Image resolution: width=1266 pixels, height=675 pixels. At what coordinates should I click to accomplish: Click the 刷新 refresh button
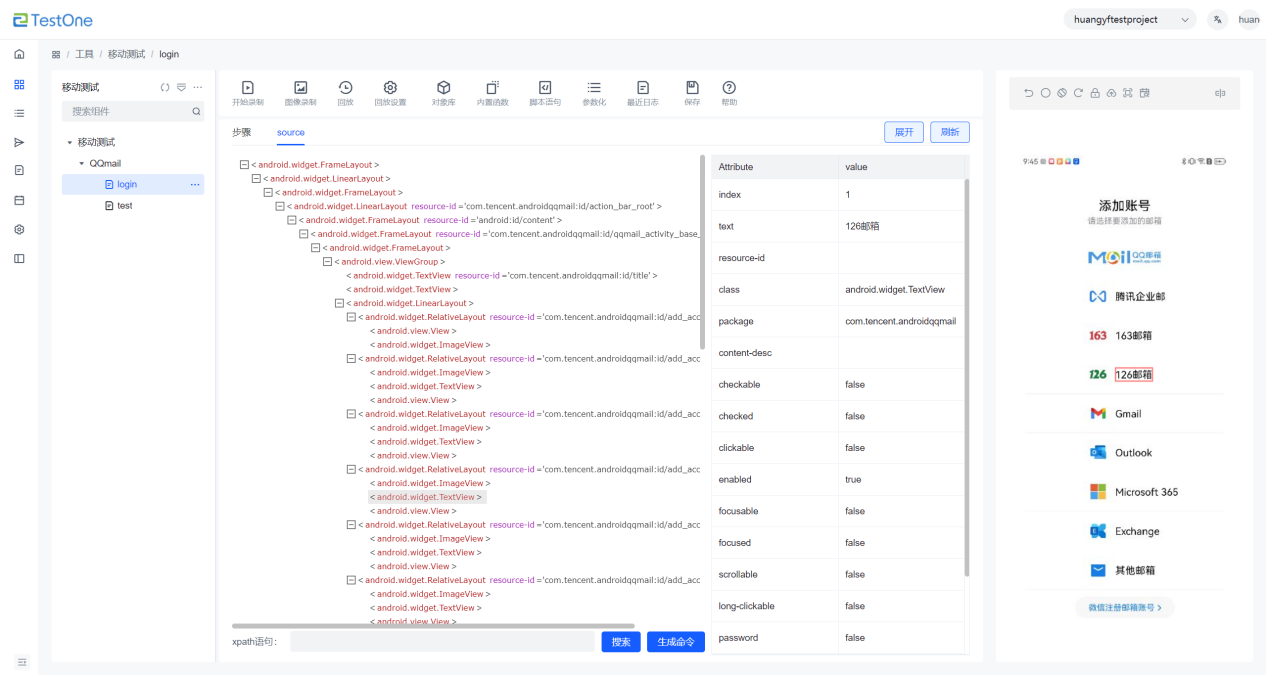click(950, 132)
